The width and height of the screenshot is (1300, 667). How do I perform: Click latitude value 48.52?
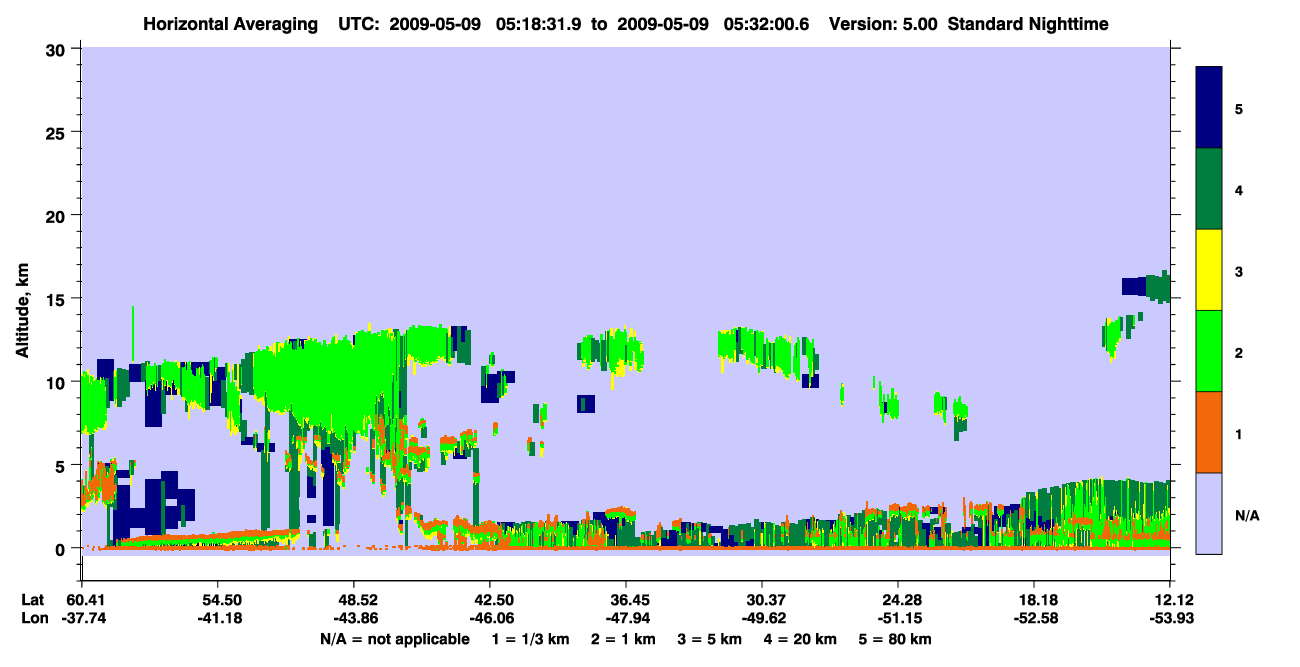[x=353, y=600]
